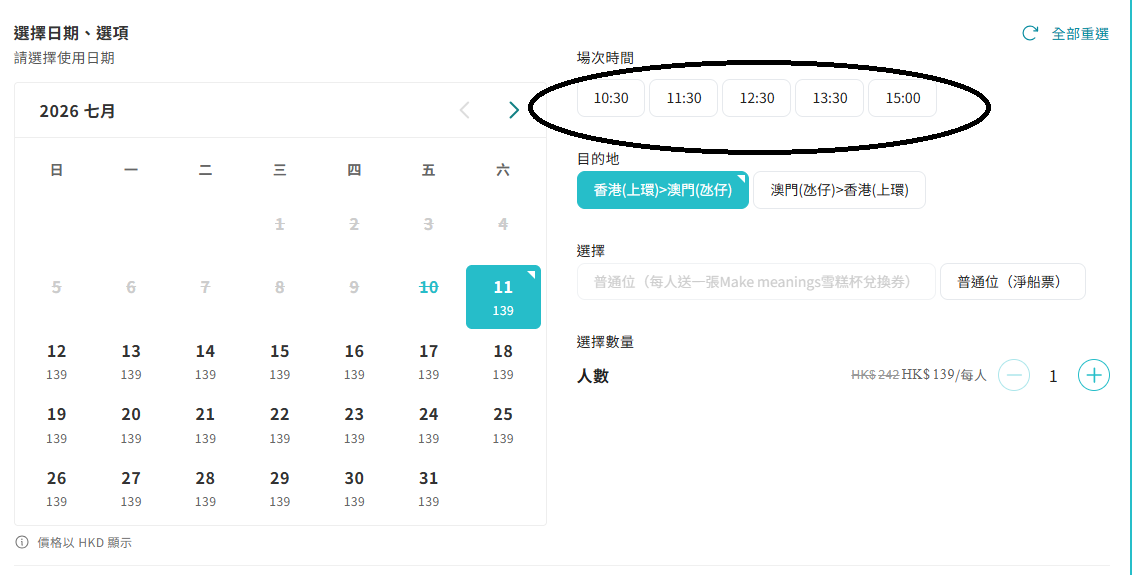Pick July 14 date

coord(205,360)
